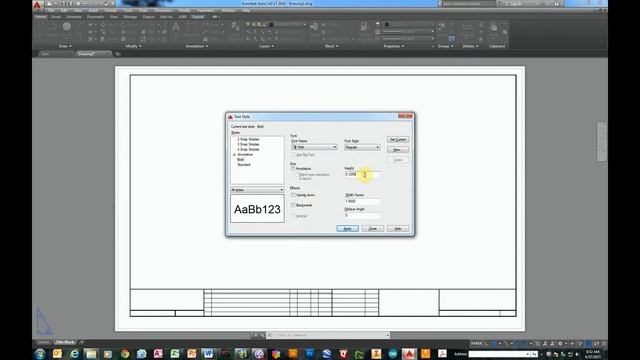Switch to the Manage ribbon tab
Image resolution: width=640 pixels, height=360 pixels.
130,17
